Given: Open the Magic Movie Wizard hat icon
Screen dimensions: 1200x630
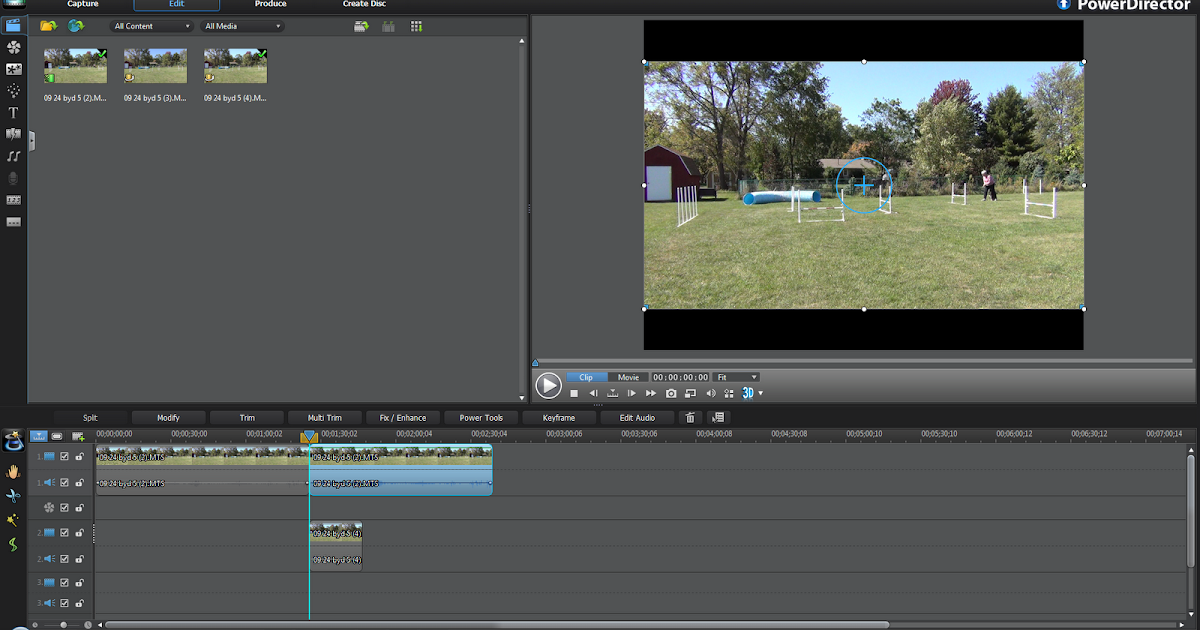Looking at the screenshot, I should pos(14,441).
